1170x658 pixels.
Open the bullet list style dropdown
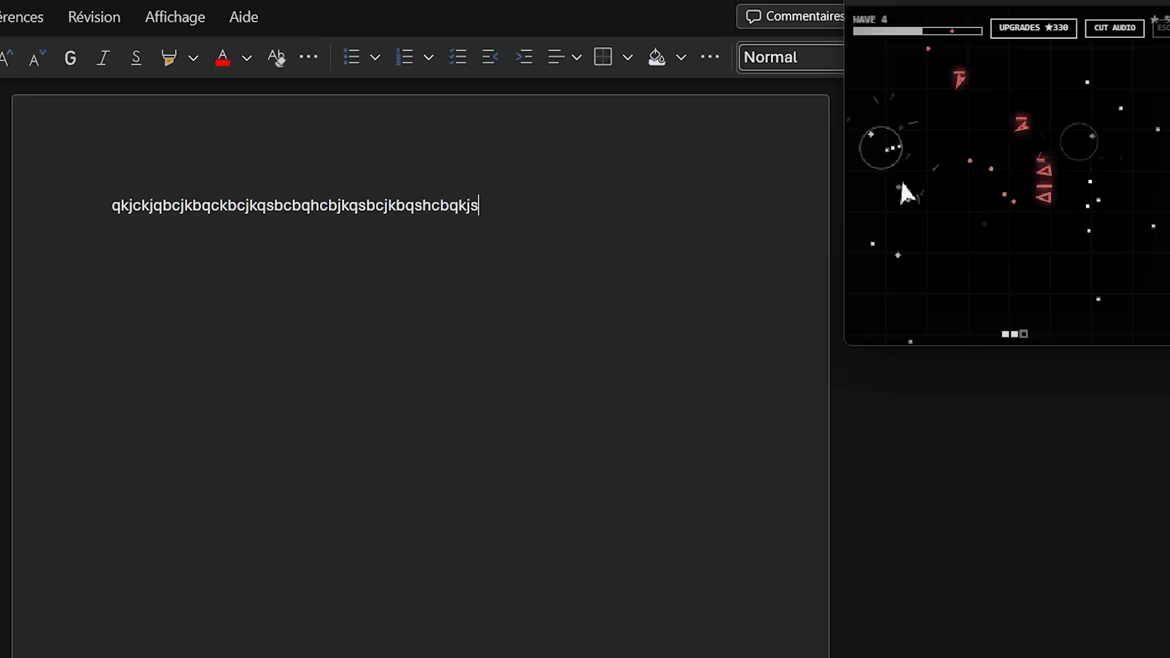pyautogui.click(x=375, y=57)
